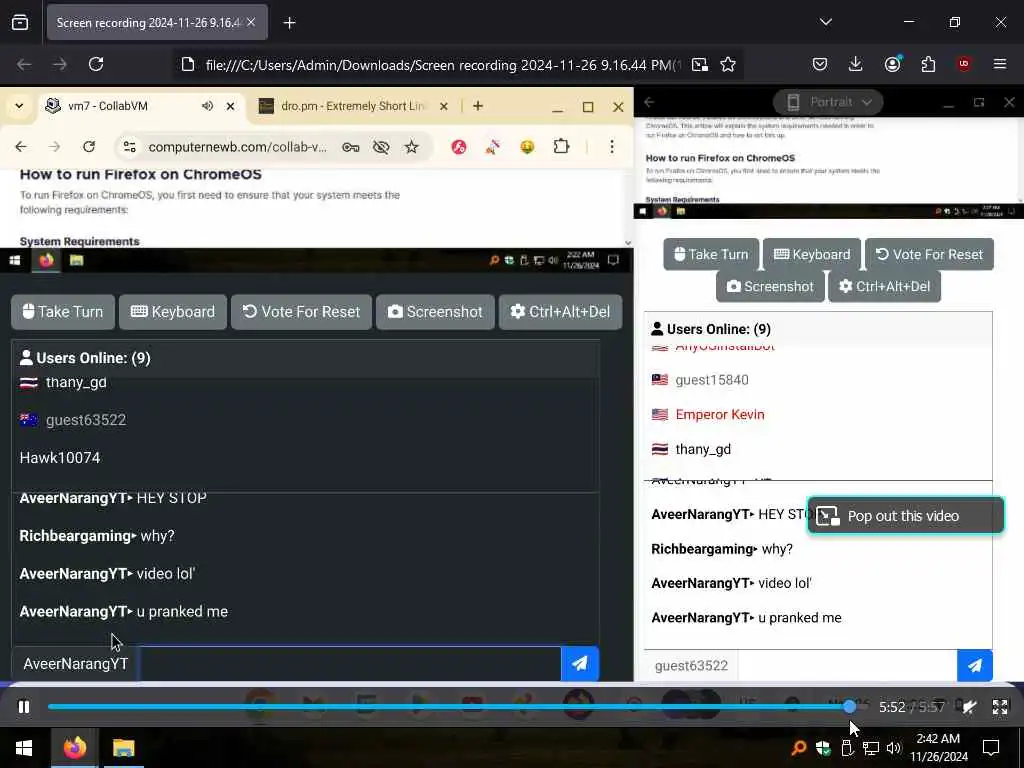The width and height of the screenshot is (1024, 768).
Task: Close the Screen recording tab in Firefox
Action: coord(251,23)
